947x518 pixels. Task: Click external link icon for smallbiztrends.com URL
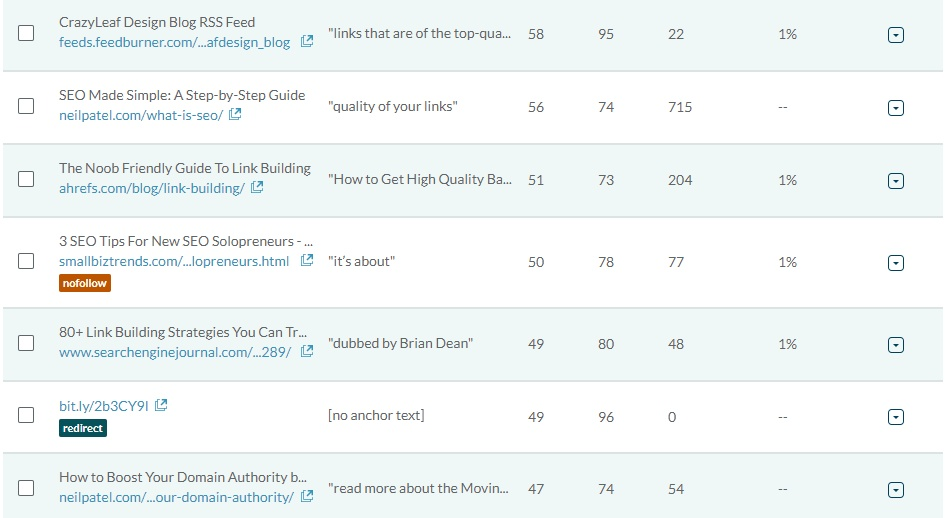tap(307, 260)
